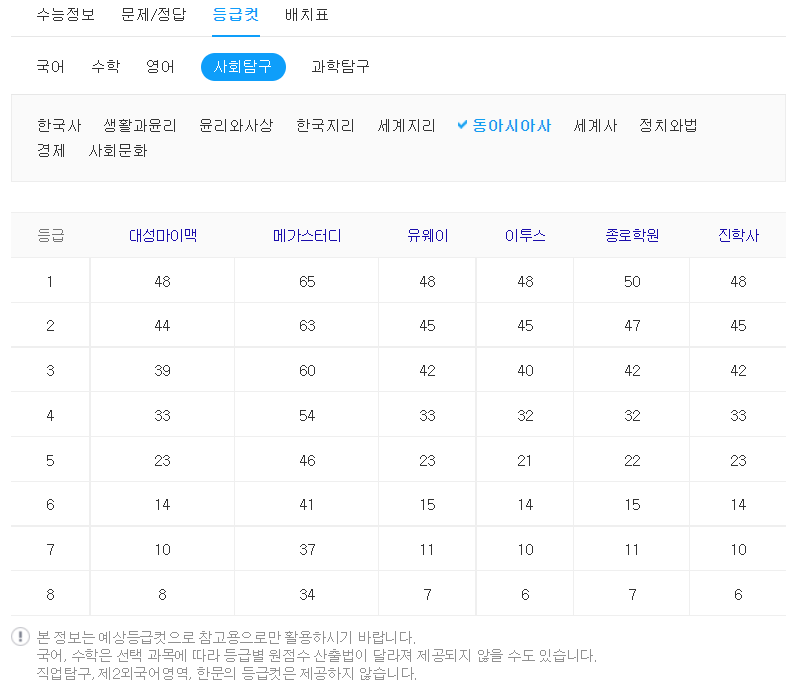Select the 사회탐구 pill button

click(243, 67)
